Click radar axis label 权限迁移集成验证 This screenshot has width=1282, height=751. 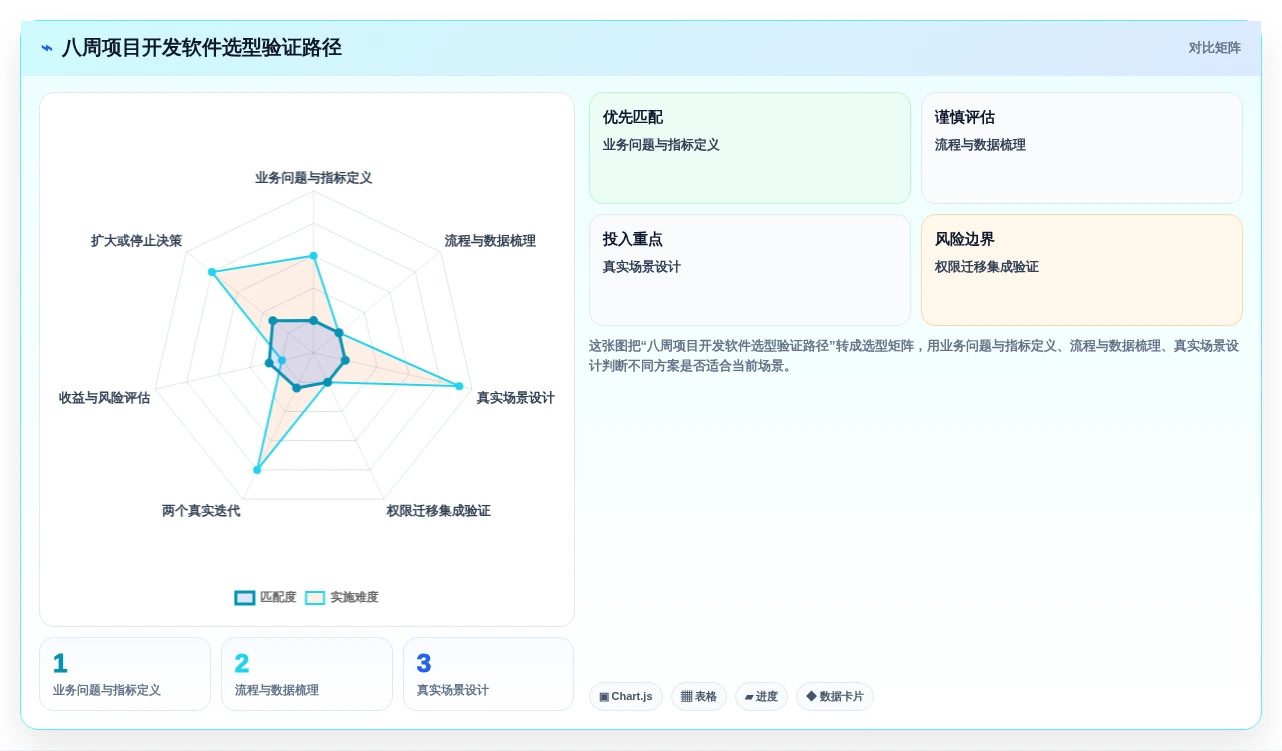[438, 511]
